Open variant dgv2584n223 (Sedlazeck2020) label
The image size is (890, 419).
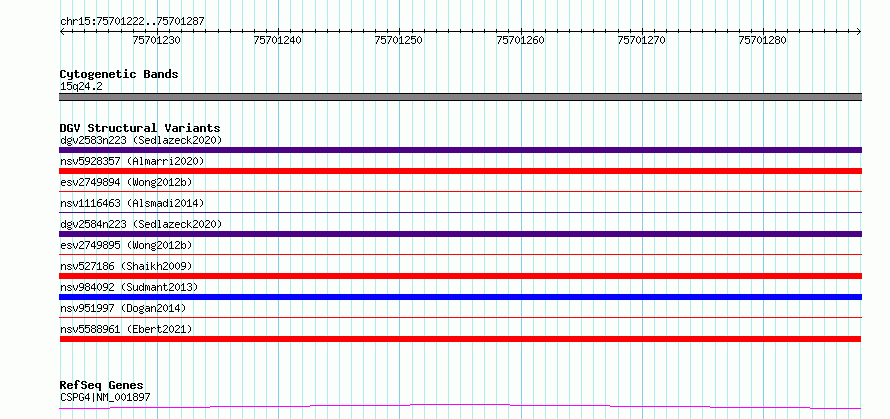pyautogui.click(x=141, y=224)
